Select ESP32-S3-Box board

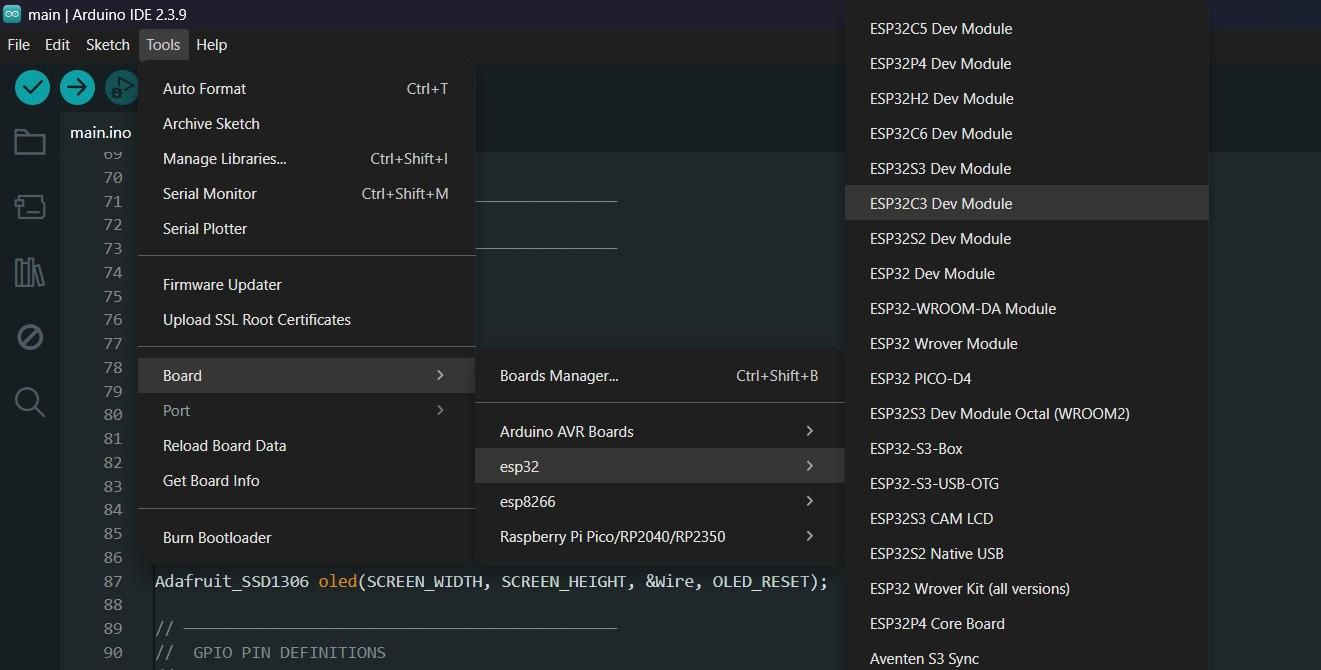(x=1027, y=449)
